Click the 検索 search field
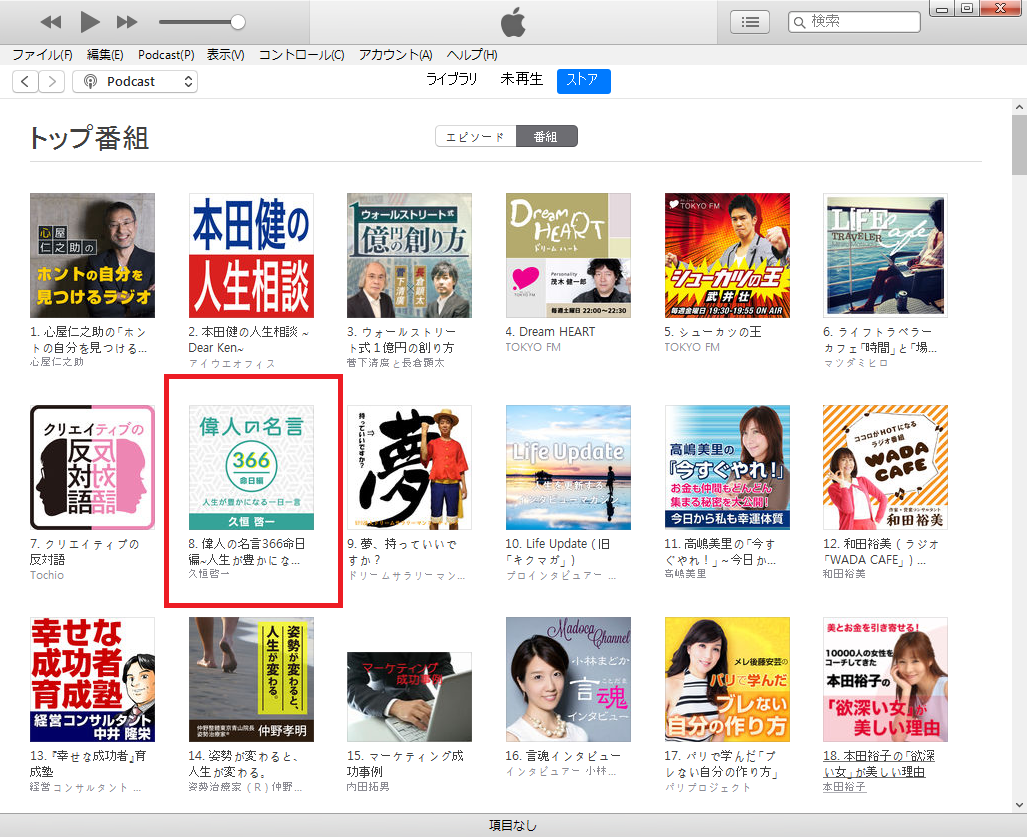 click(x=854, y=22)
